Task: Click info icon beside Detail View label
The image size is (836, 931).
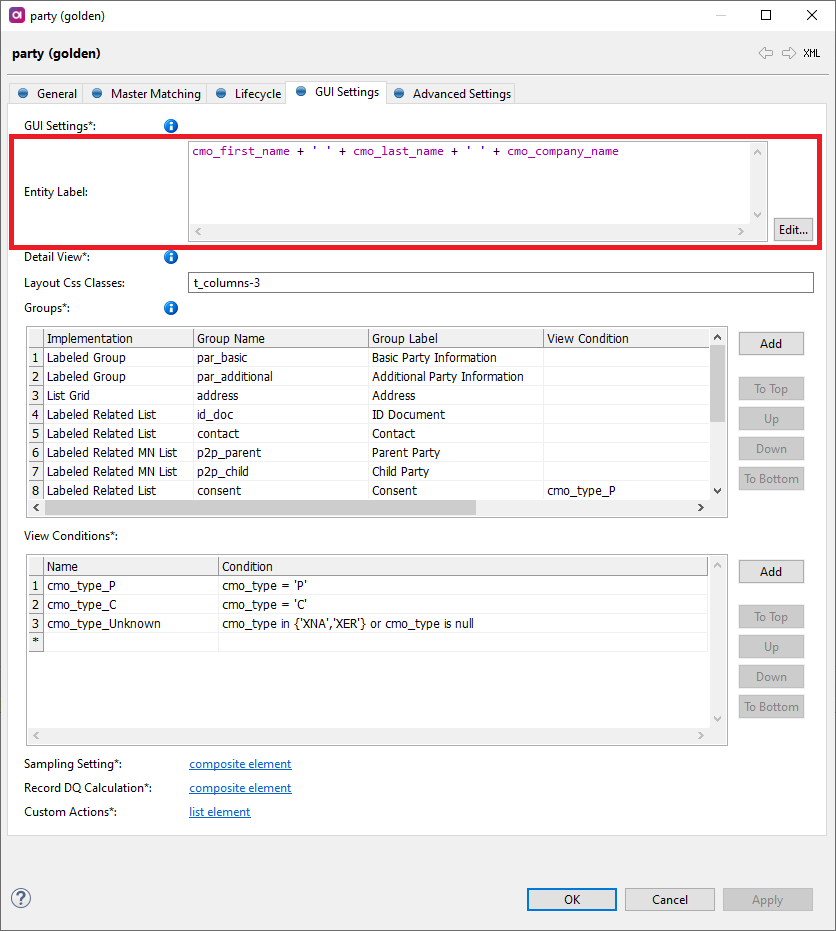Action: pyautogui.click(x=171, y=257)
